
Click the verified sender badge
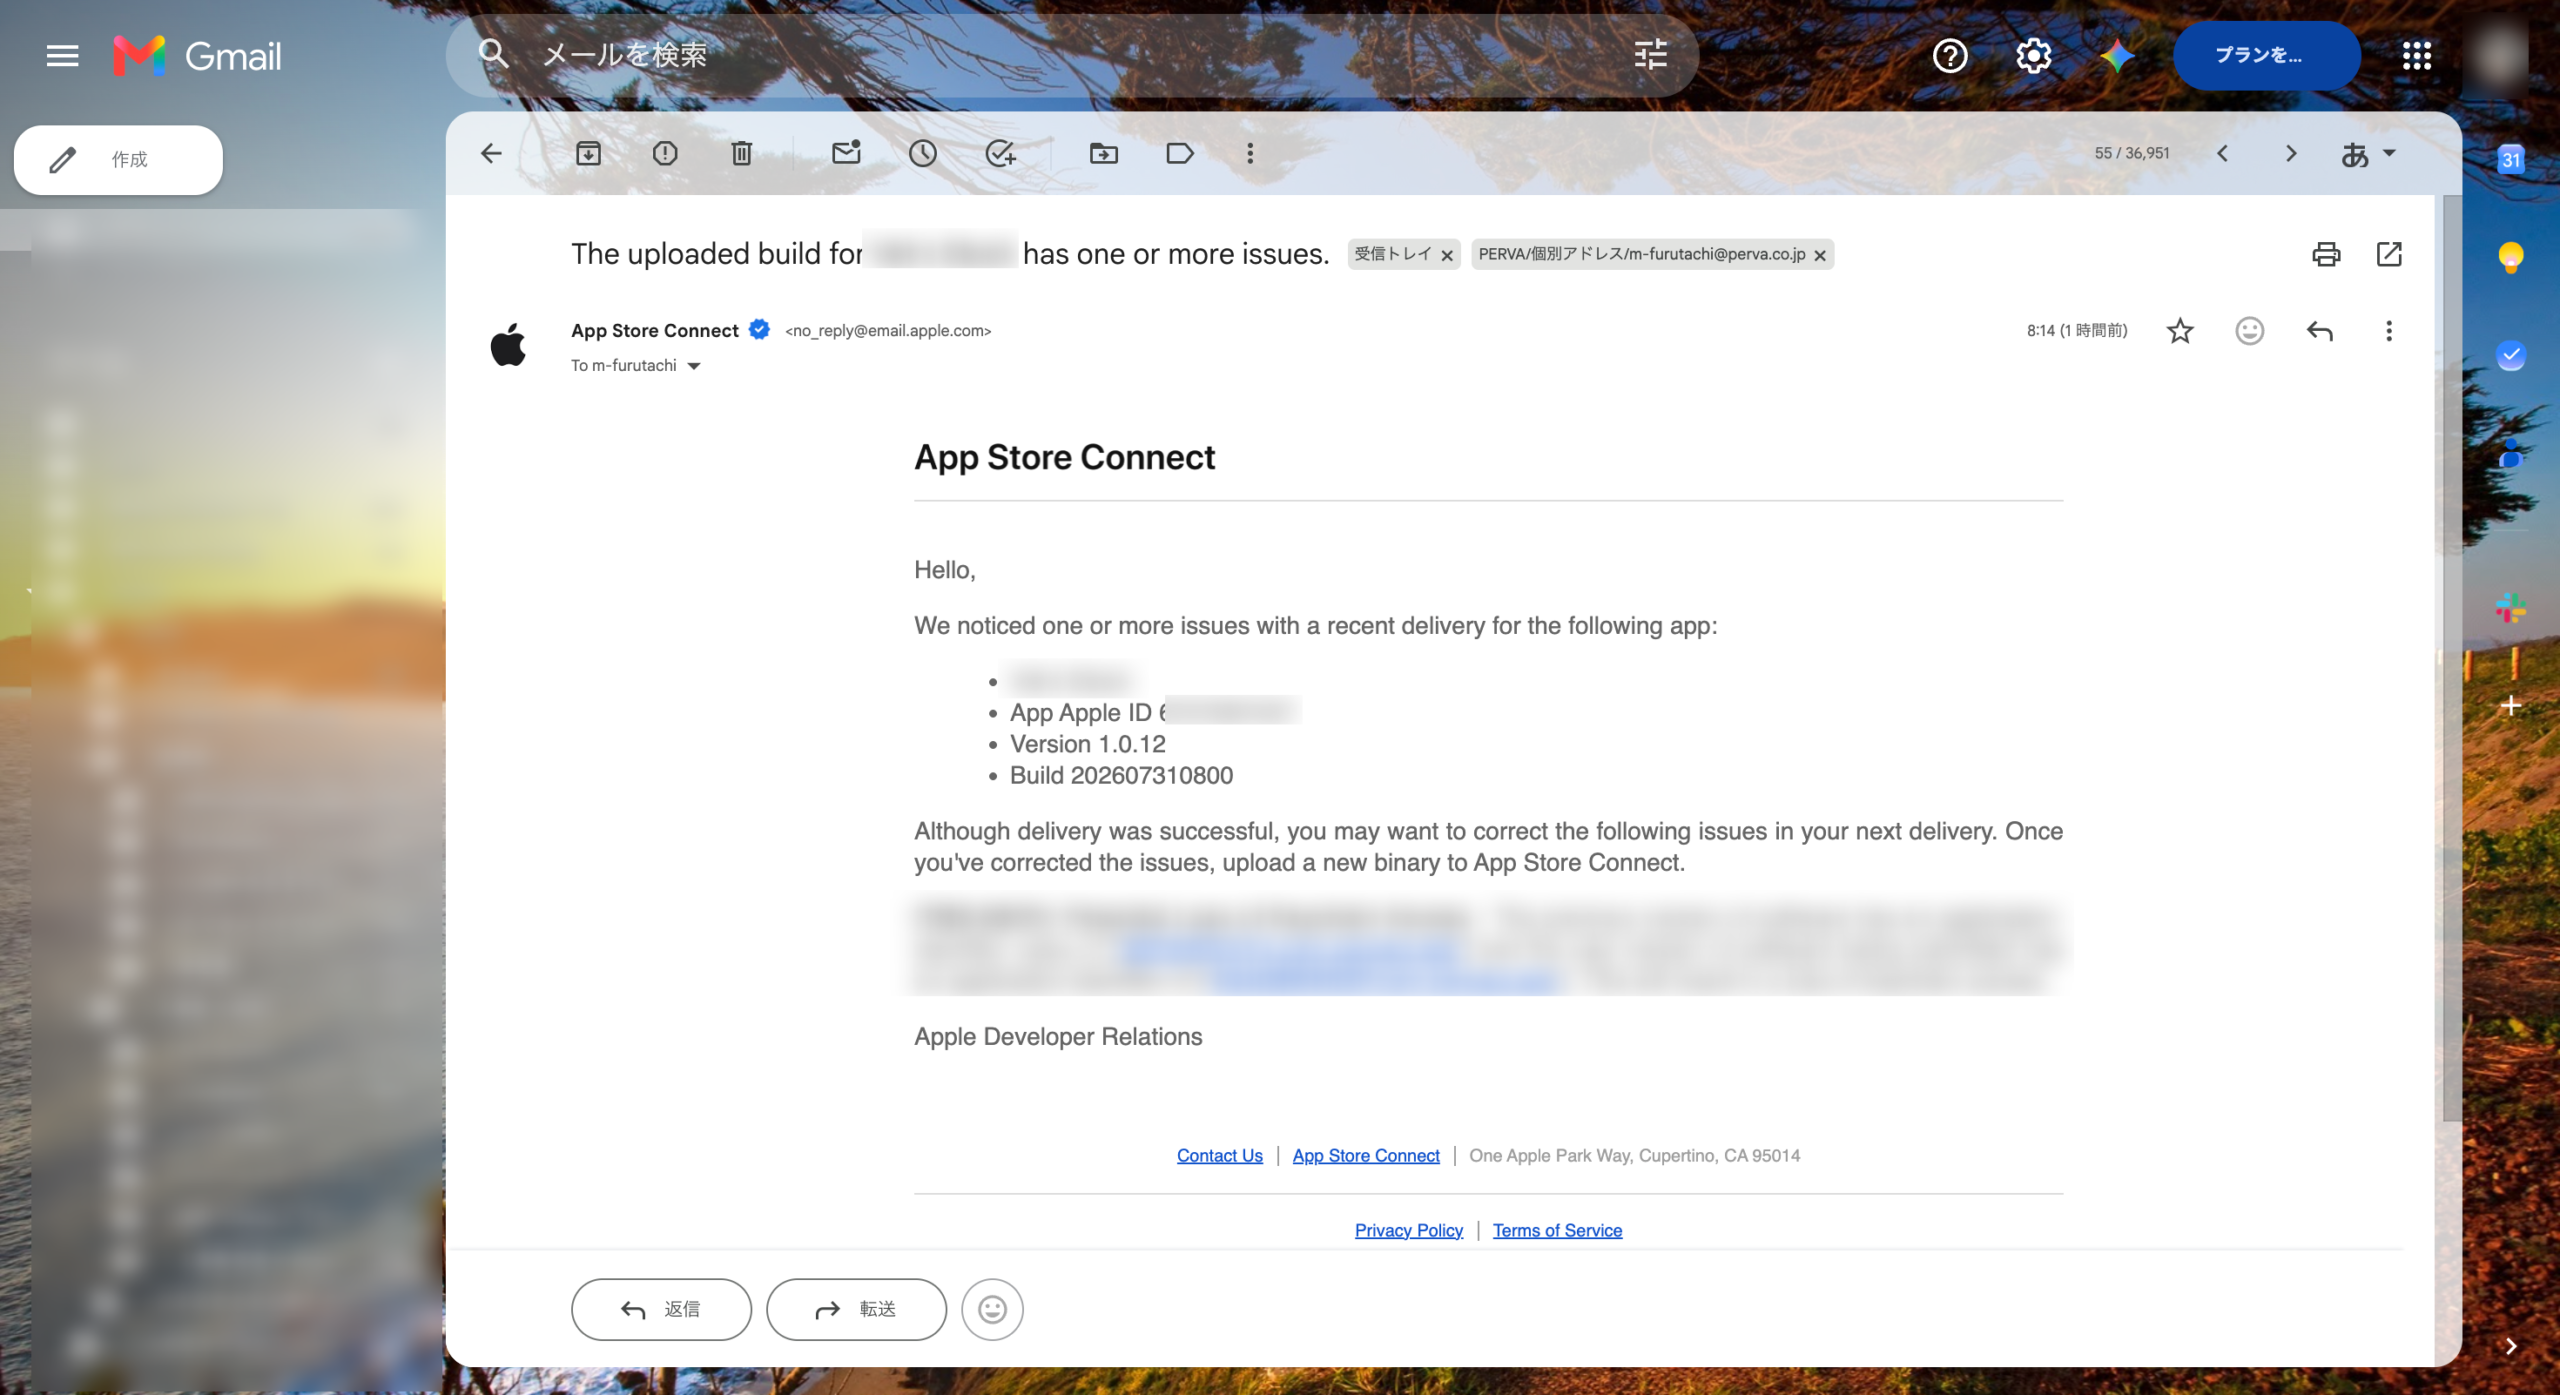click(760, 329)
